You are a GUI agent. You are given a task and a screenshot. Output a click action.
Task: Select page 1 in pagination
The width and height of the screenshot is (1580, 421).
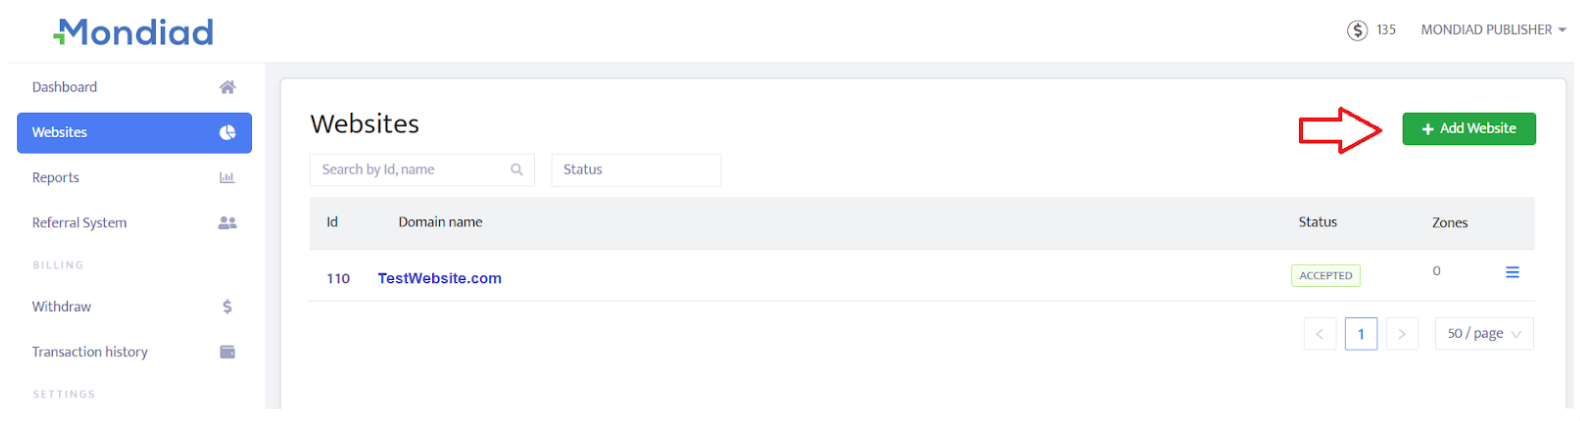[1361, 334]
